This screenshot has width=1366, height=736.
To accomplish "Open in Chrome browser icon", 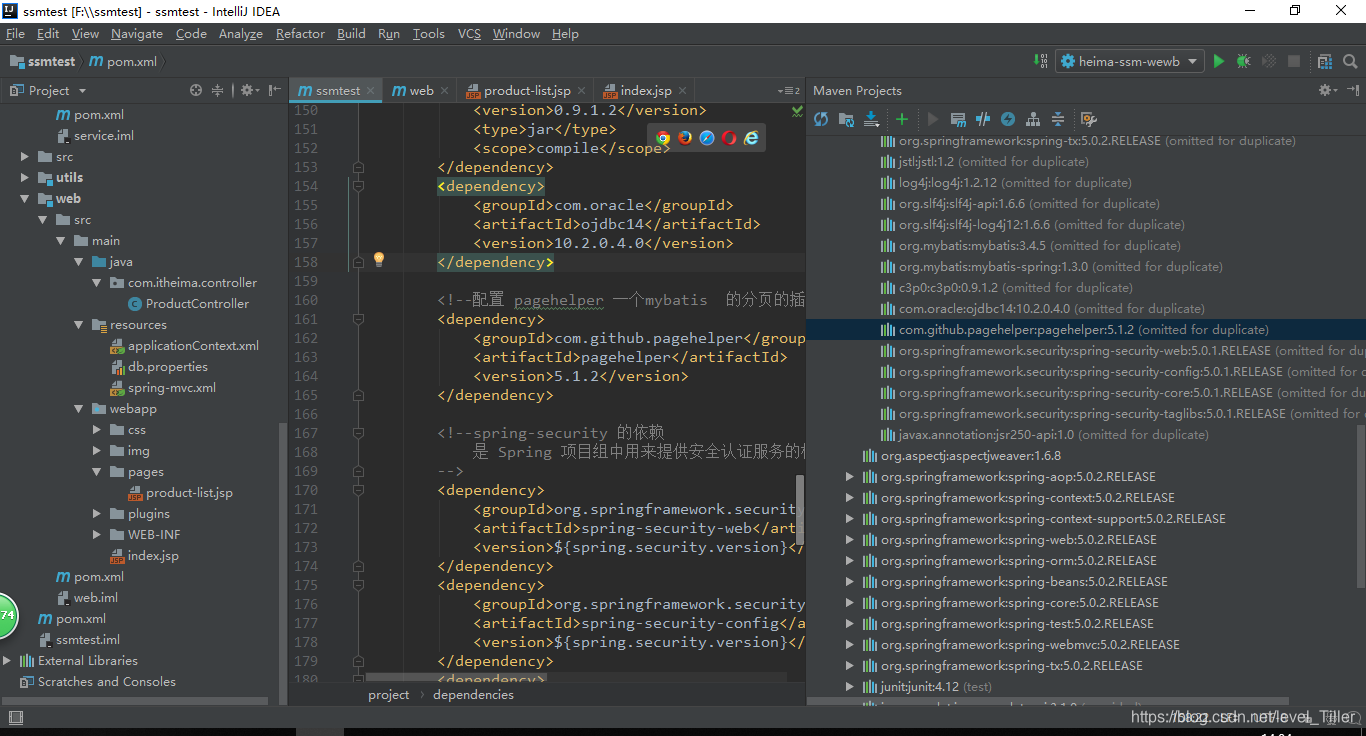I will pyautogui.click(x=663, y=138).
